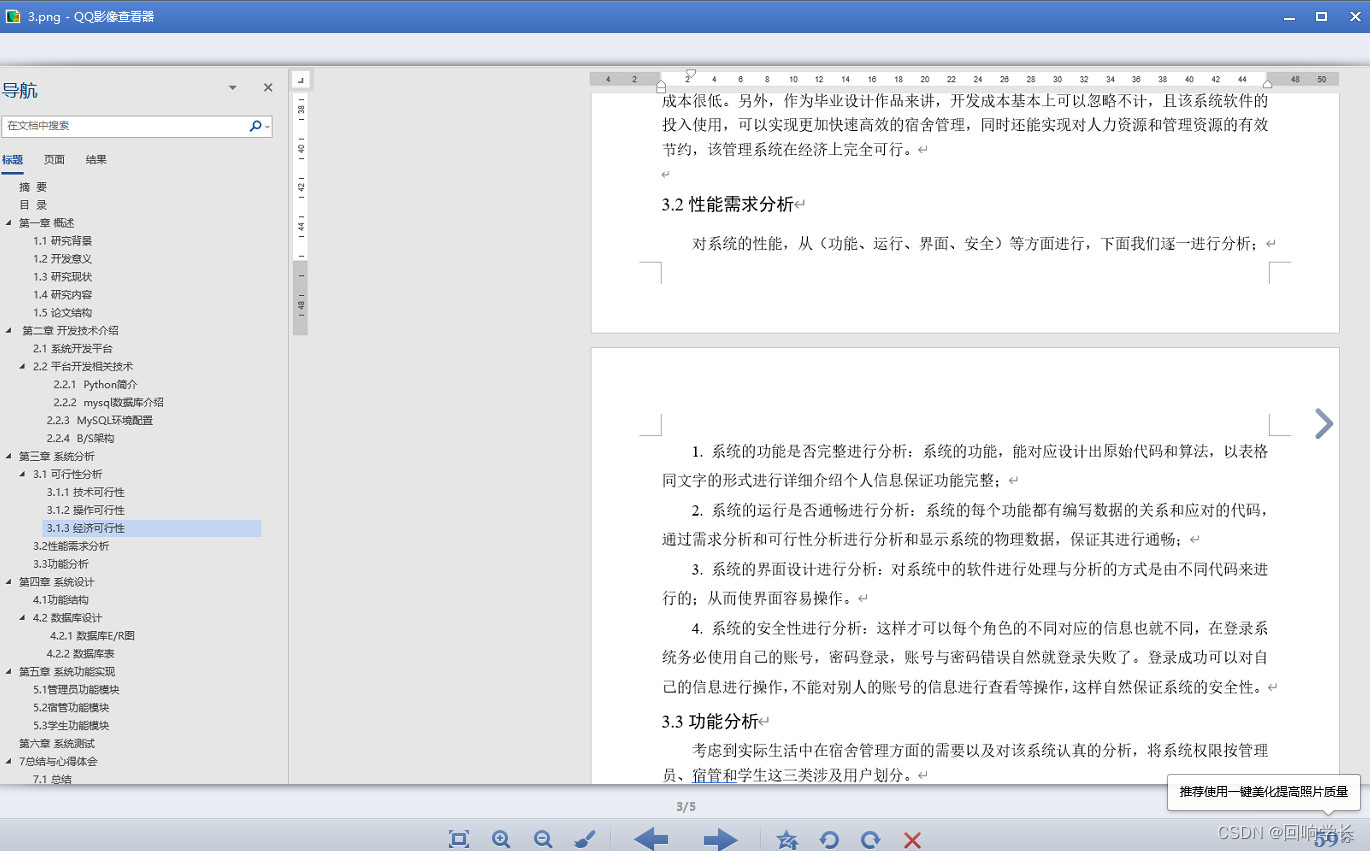Image resolution: width=1370 pixels, height=851 pixels.
Task: Select 摘 要 in the navigation tree
Action: (x=33, y=187)
